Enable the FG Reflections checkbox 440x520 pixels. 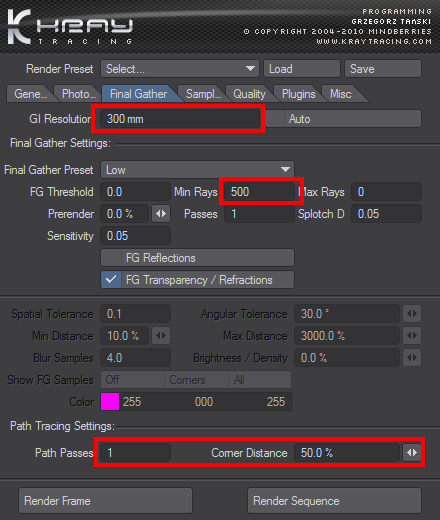111,258
